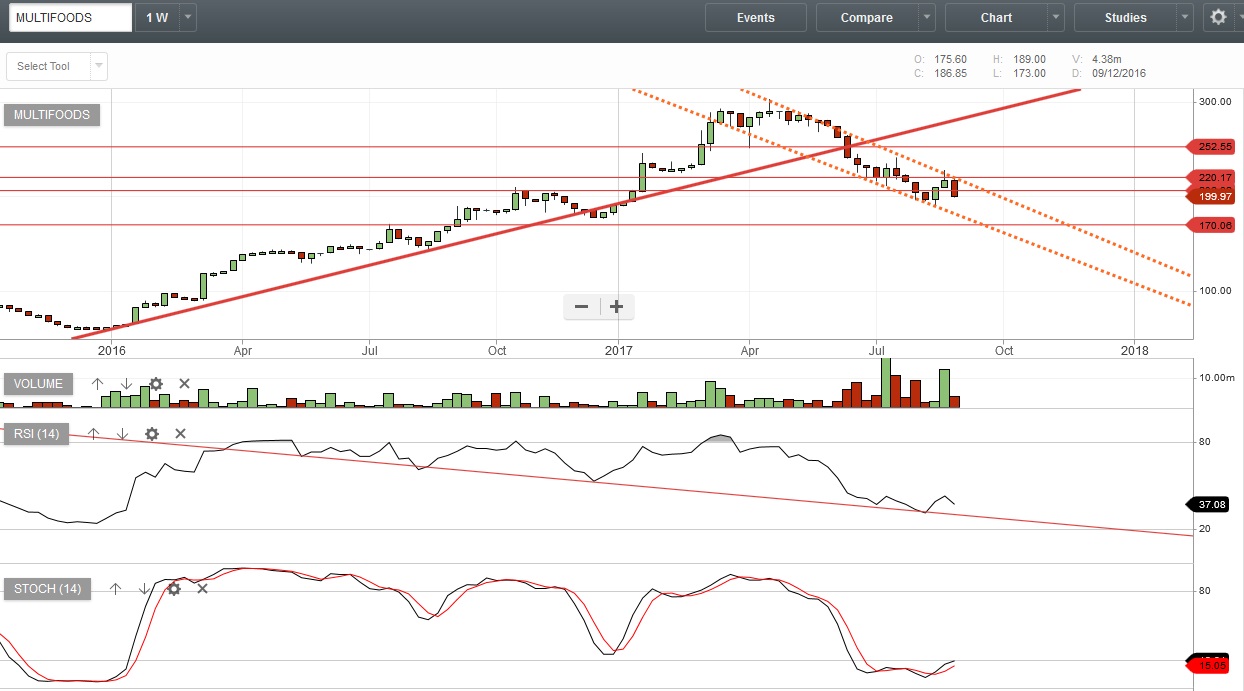Open RSI (14) settings gear
Viewport: 1244px width, 691px height.
[151, 434]
